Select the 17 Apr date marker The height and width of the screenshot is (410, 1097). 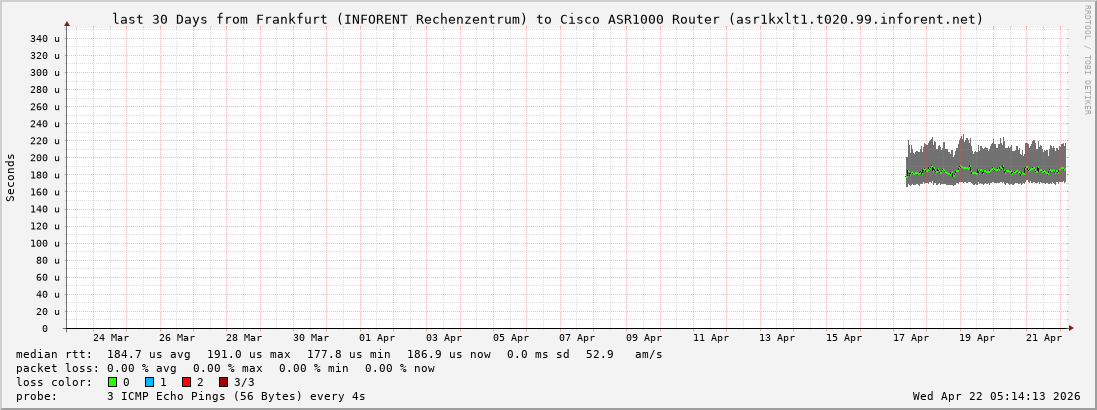911,338
